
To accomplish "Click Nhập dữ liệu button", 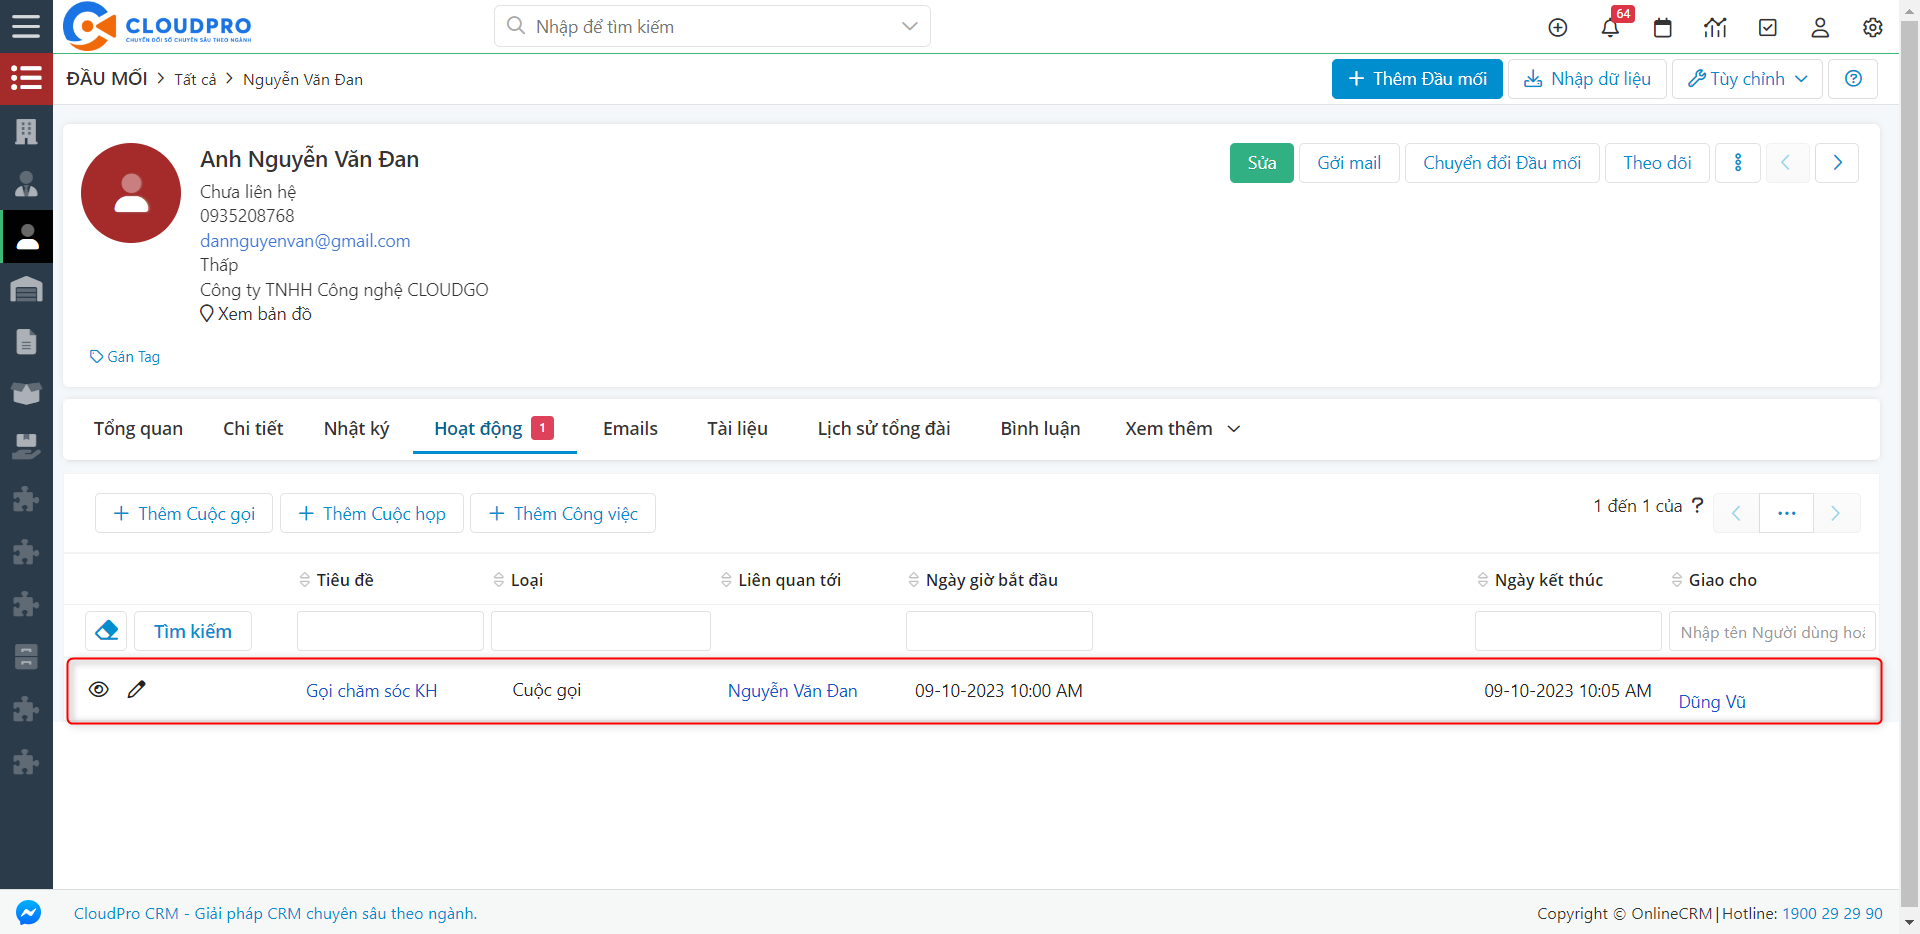I will [1587, 79].
